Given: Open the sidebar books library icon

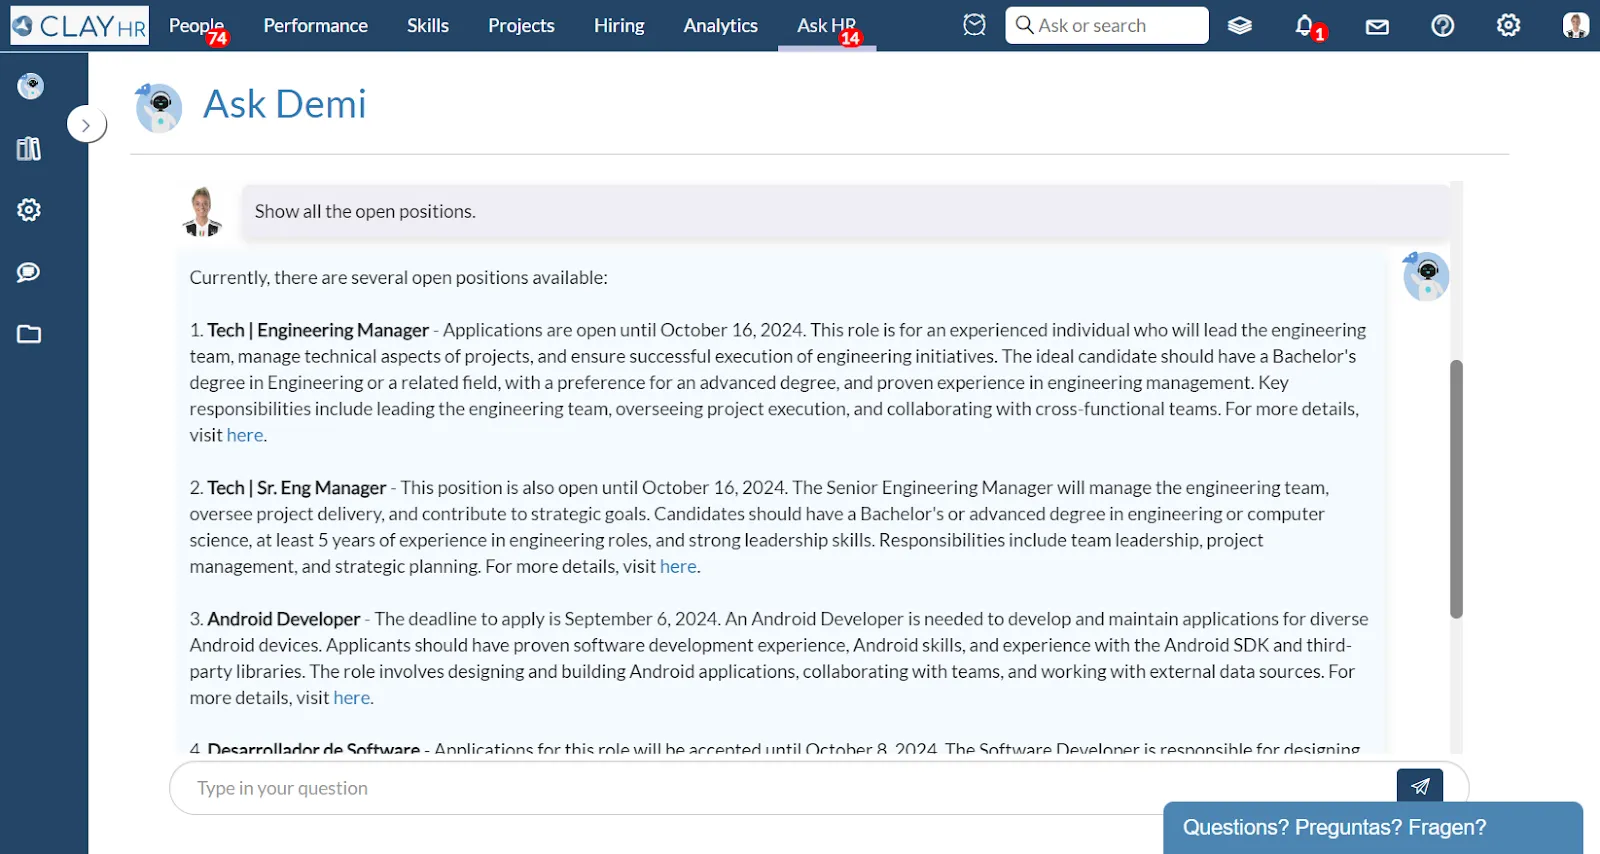Looking at the screenshot, I should click(29, 149).
